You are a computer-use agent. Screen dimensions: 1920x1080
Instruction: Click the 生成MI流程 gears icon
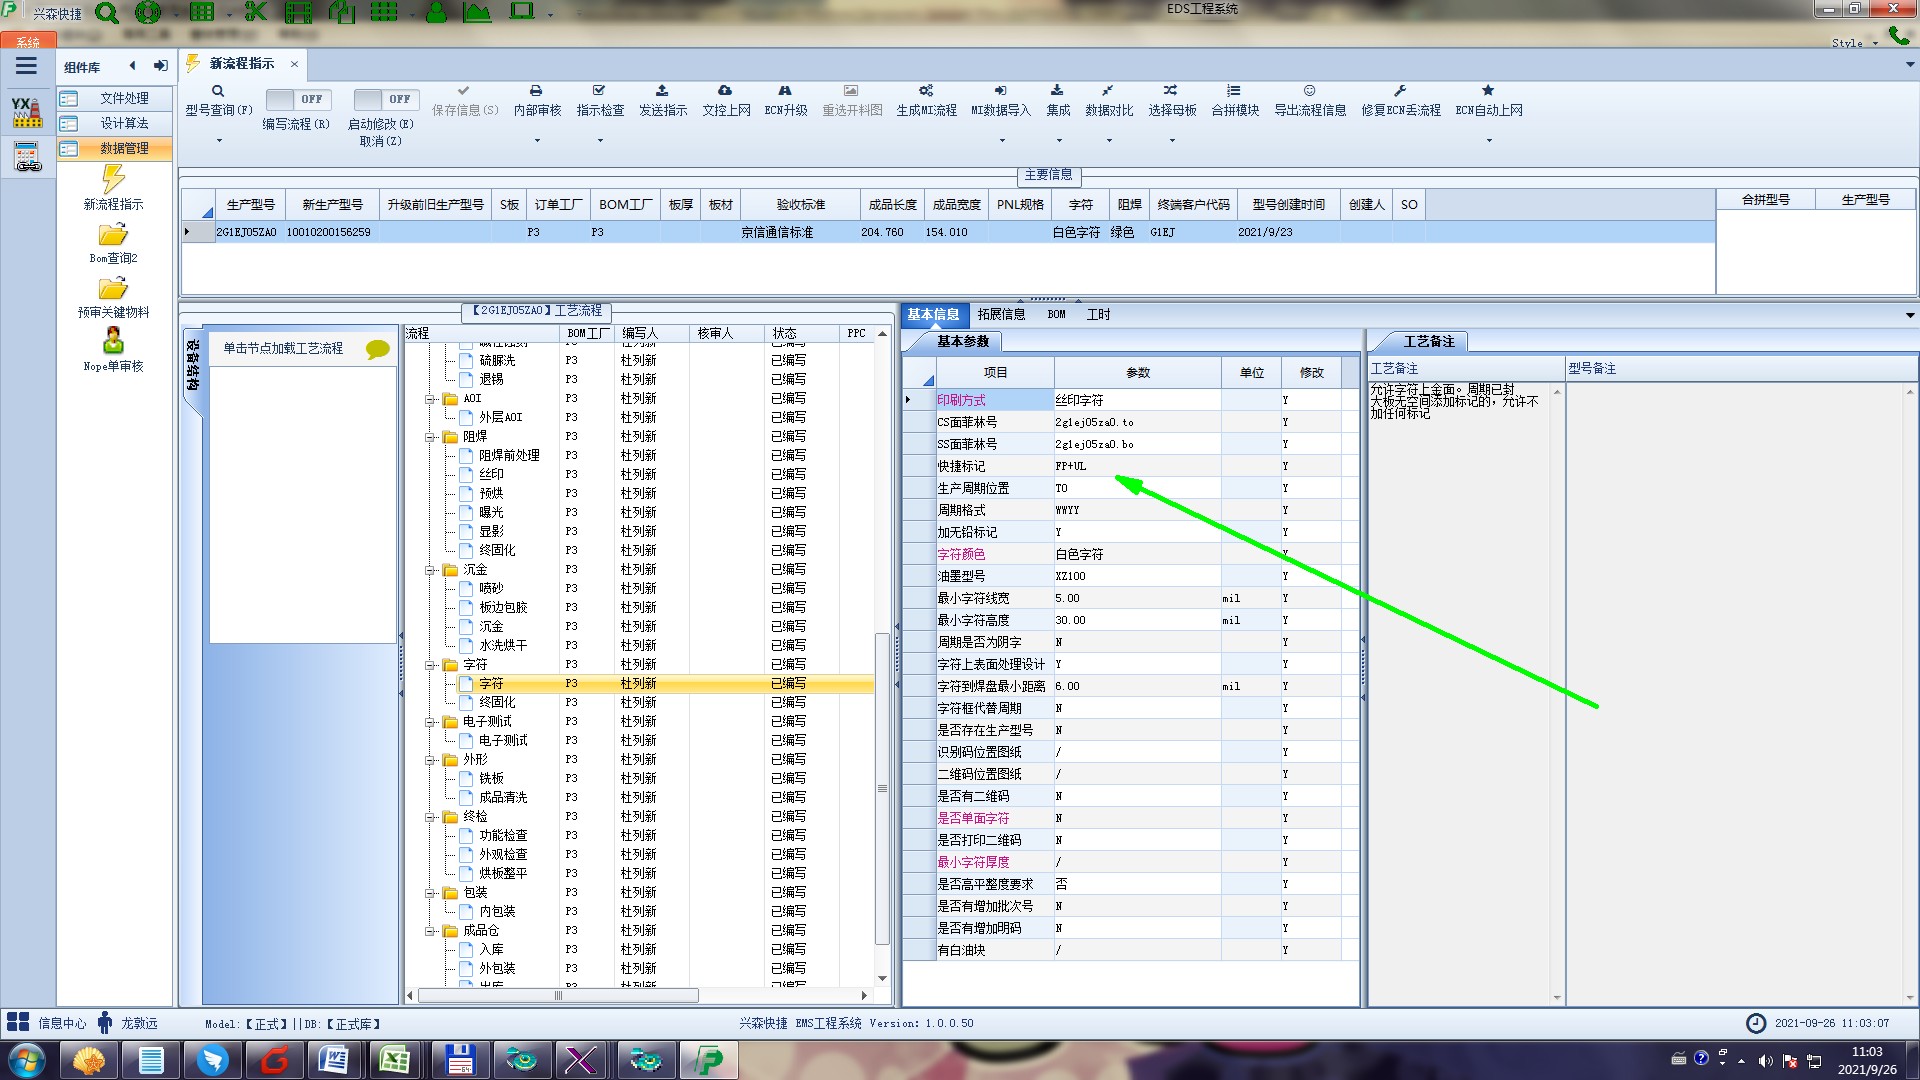pyautogui.click(x=926, y=91)
